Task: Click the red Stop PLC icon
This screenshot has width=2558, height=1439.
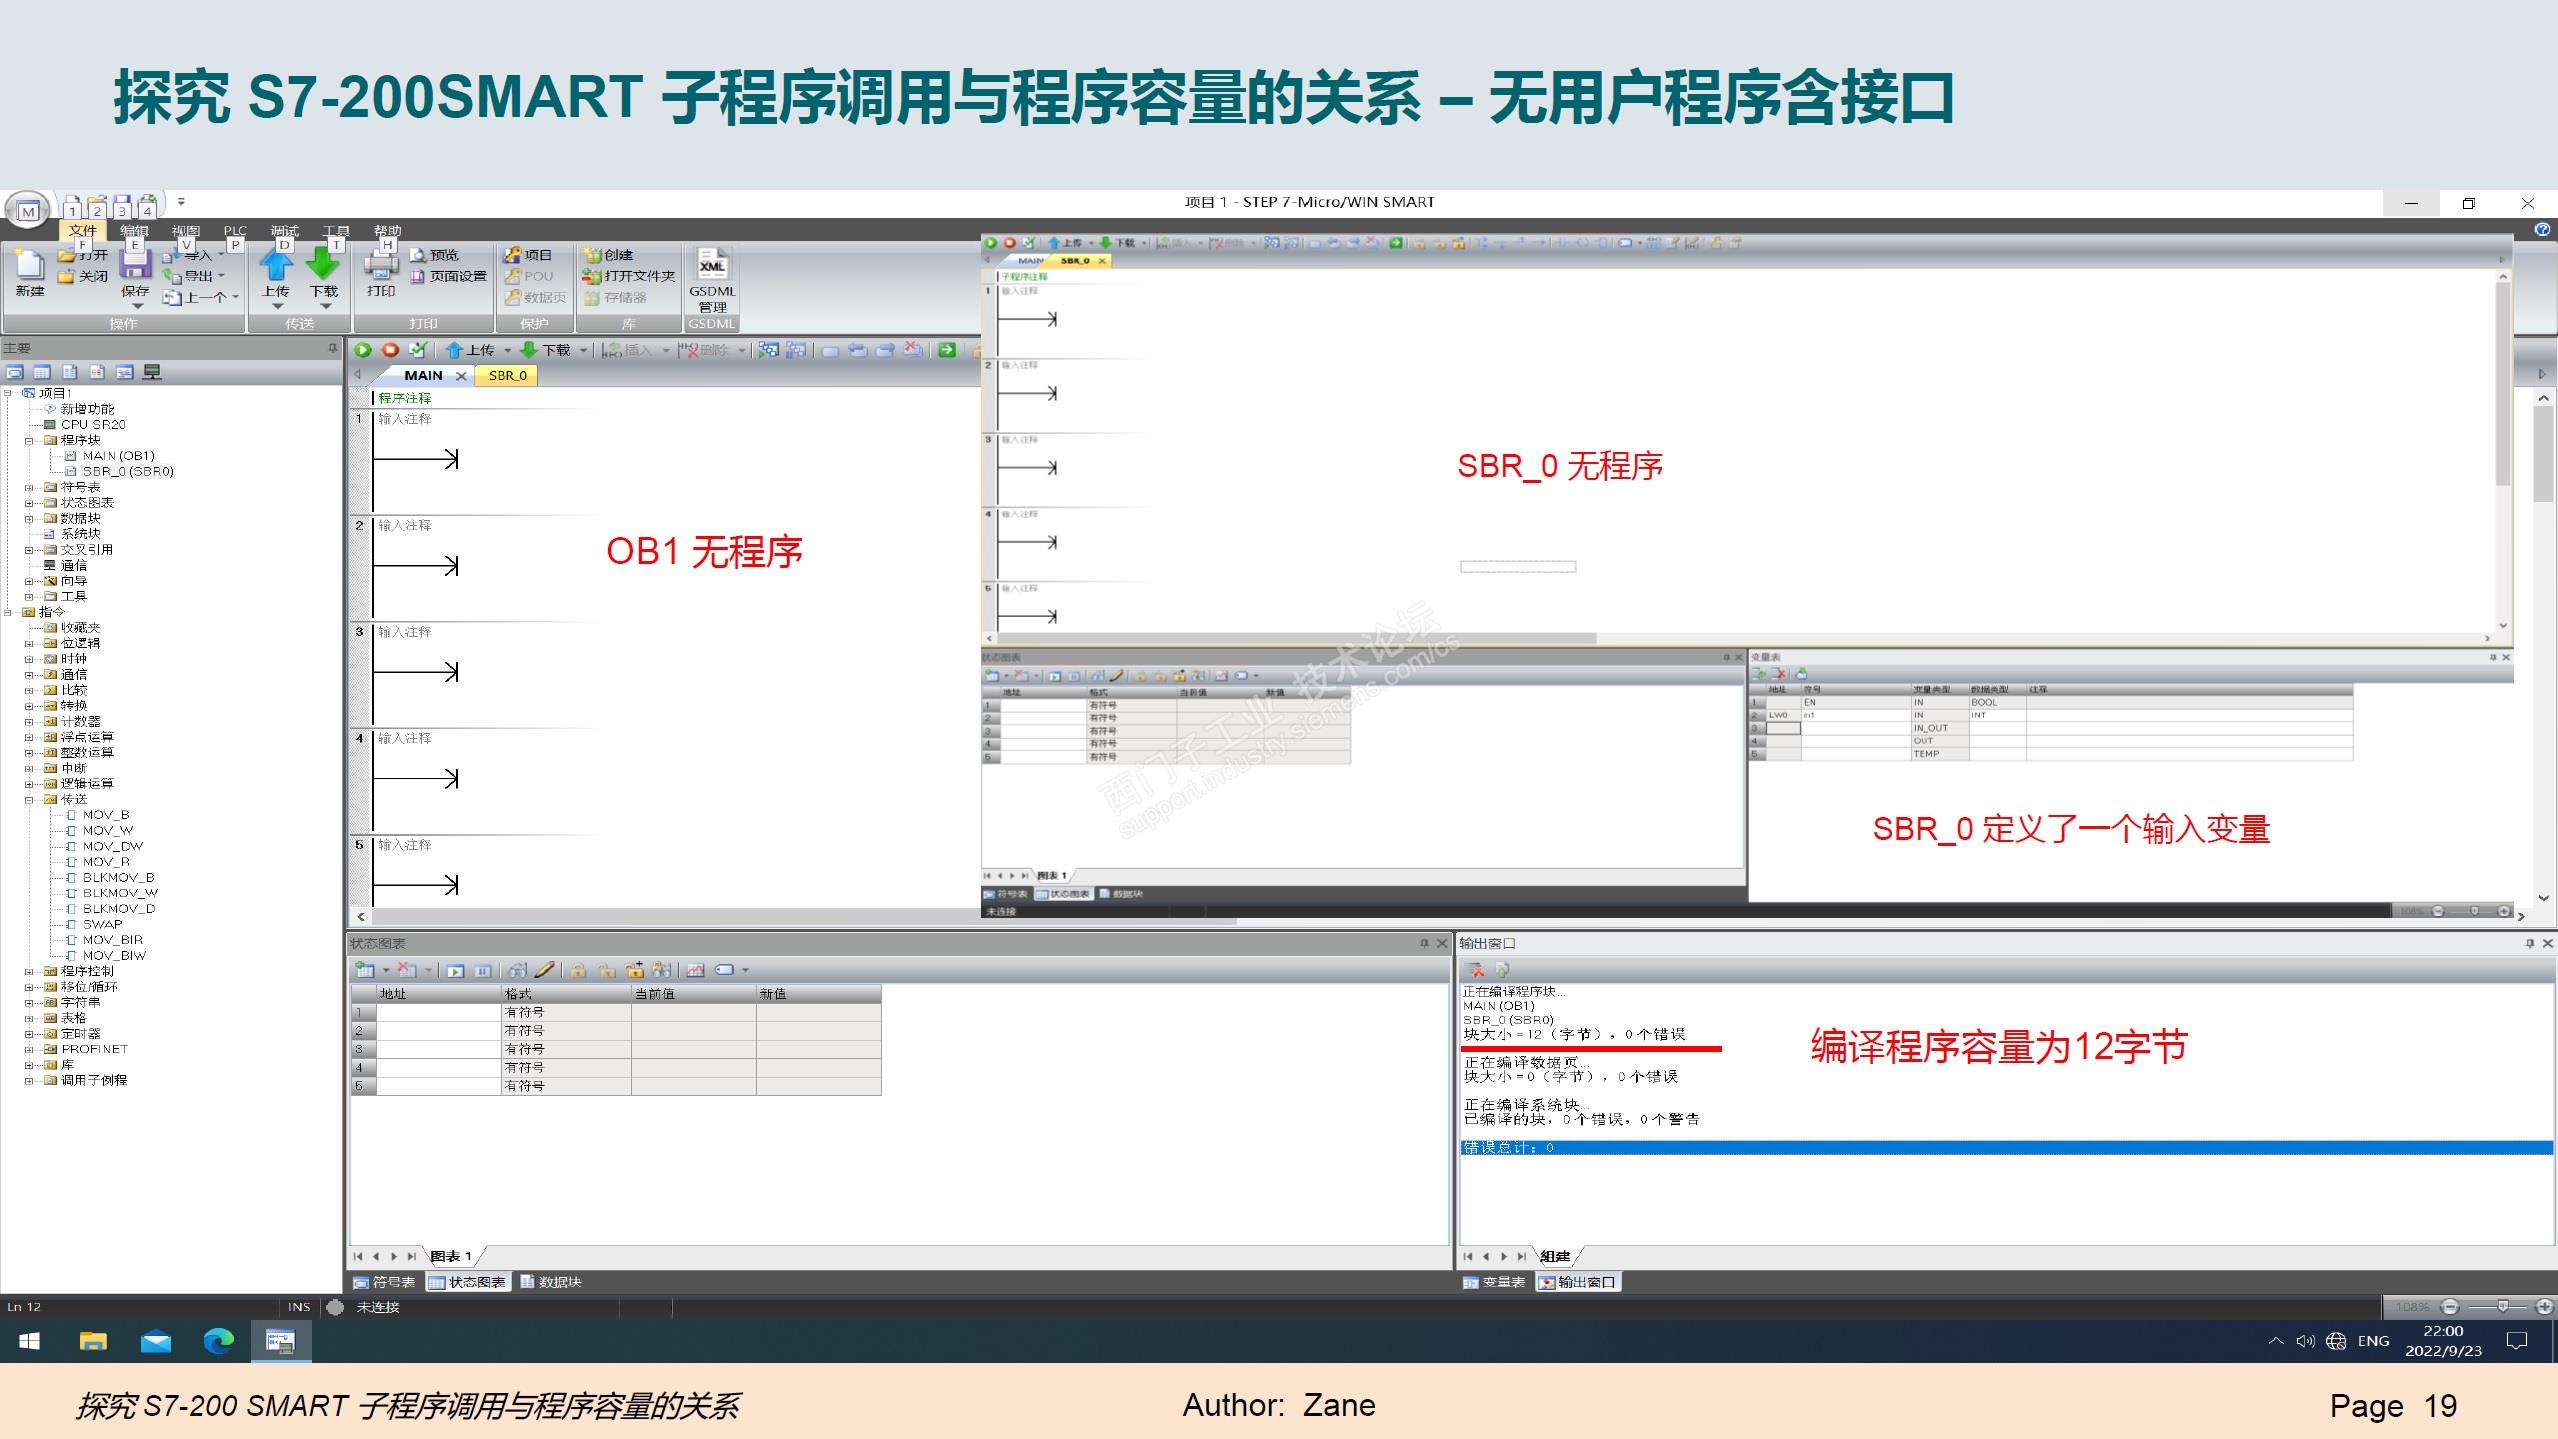Action: [391, 350]
